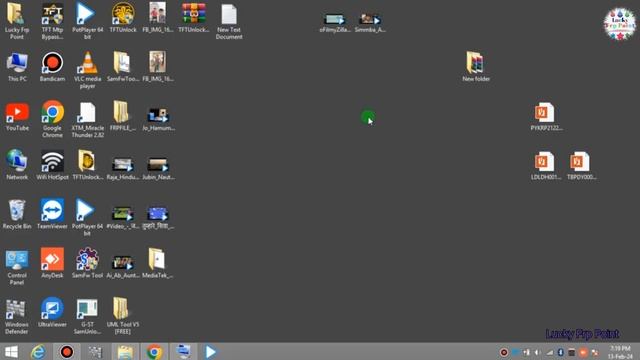This screenshot has height=360, width=640.
Task: Open the Recycle Bin
Action: [17, 214]
